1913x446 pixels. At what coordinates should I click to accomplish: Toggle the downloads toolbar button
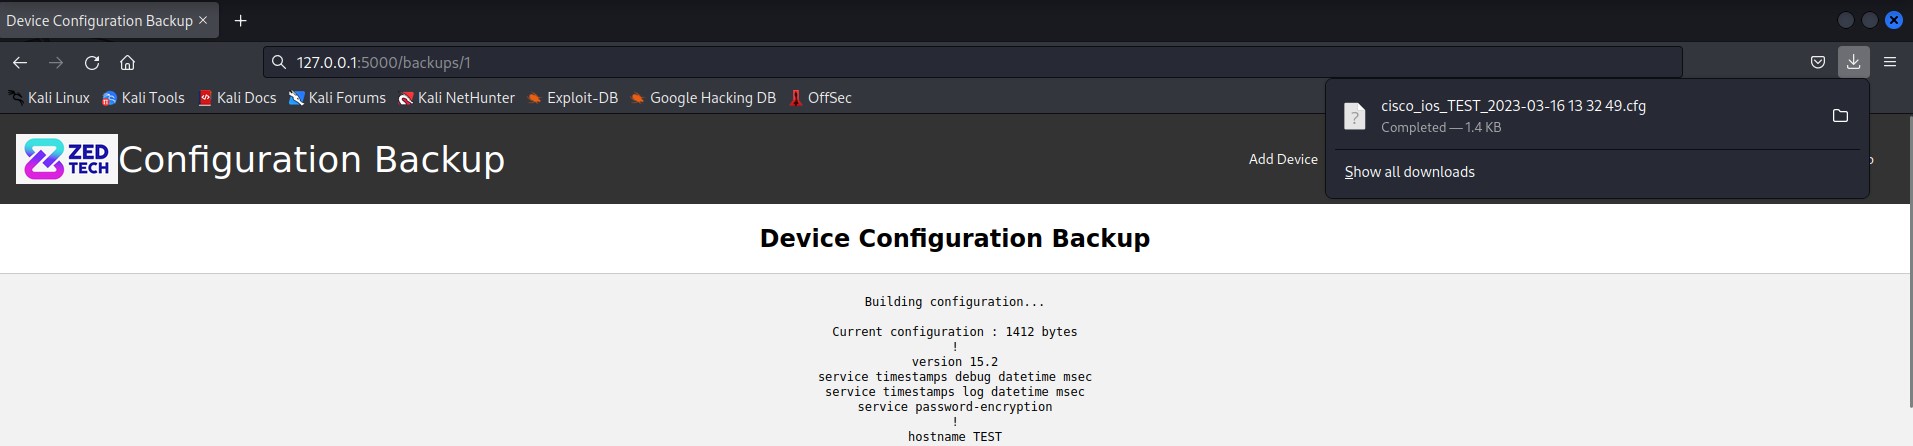click(x=1853, y=62)
